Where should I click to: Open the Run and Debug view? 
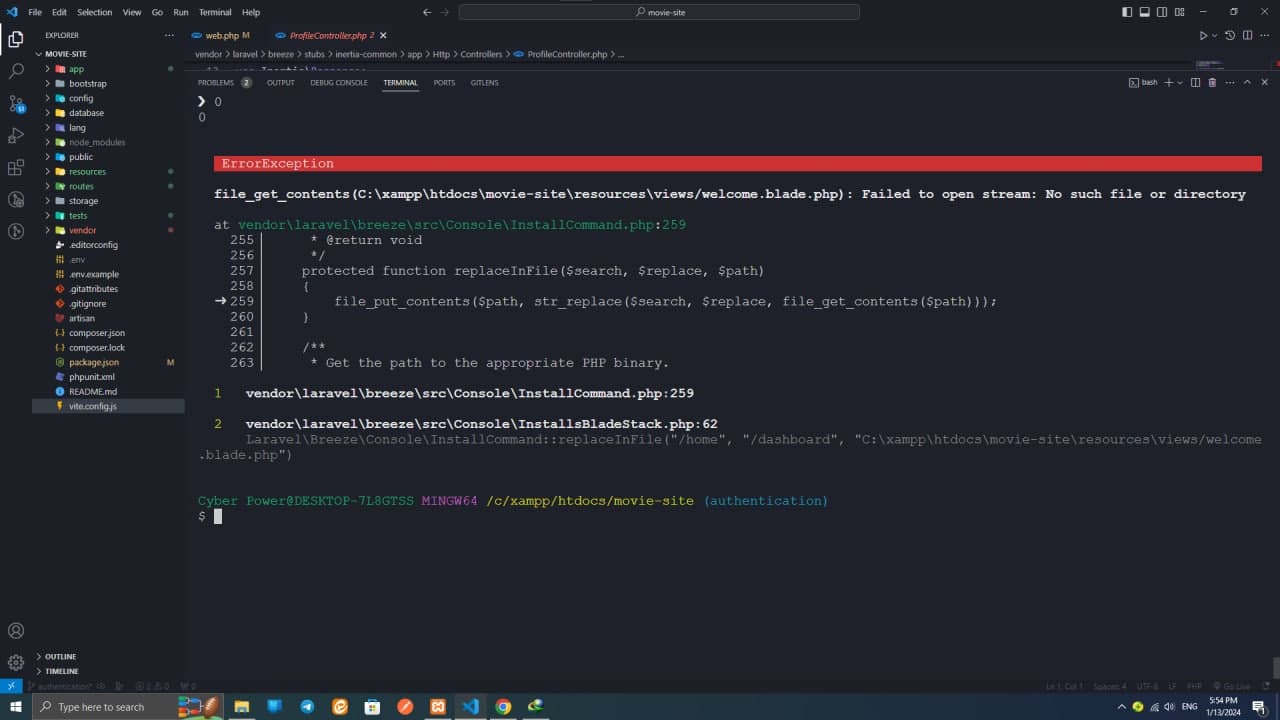[16, 135]
